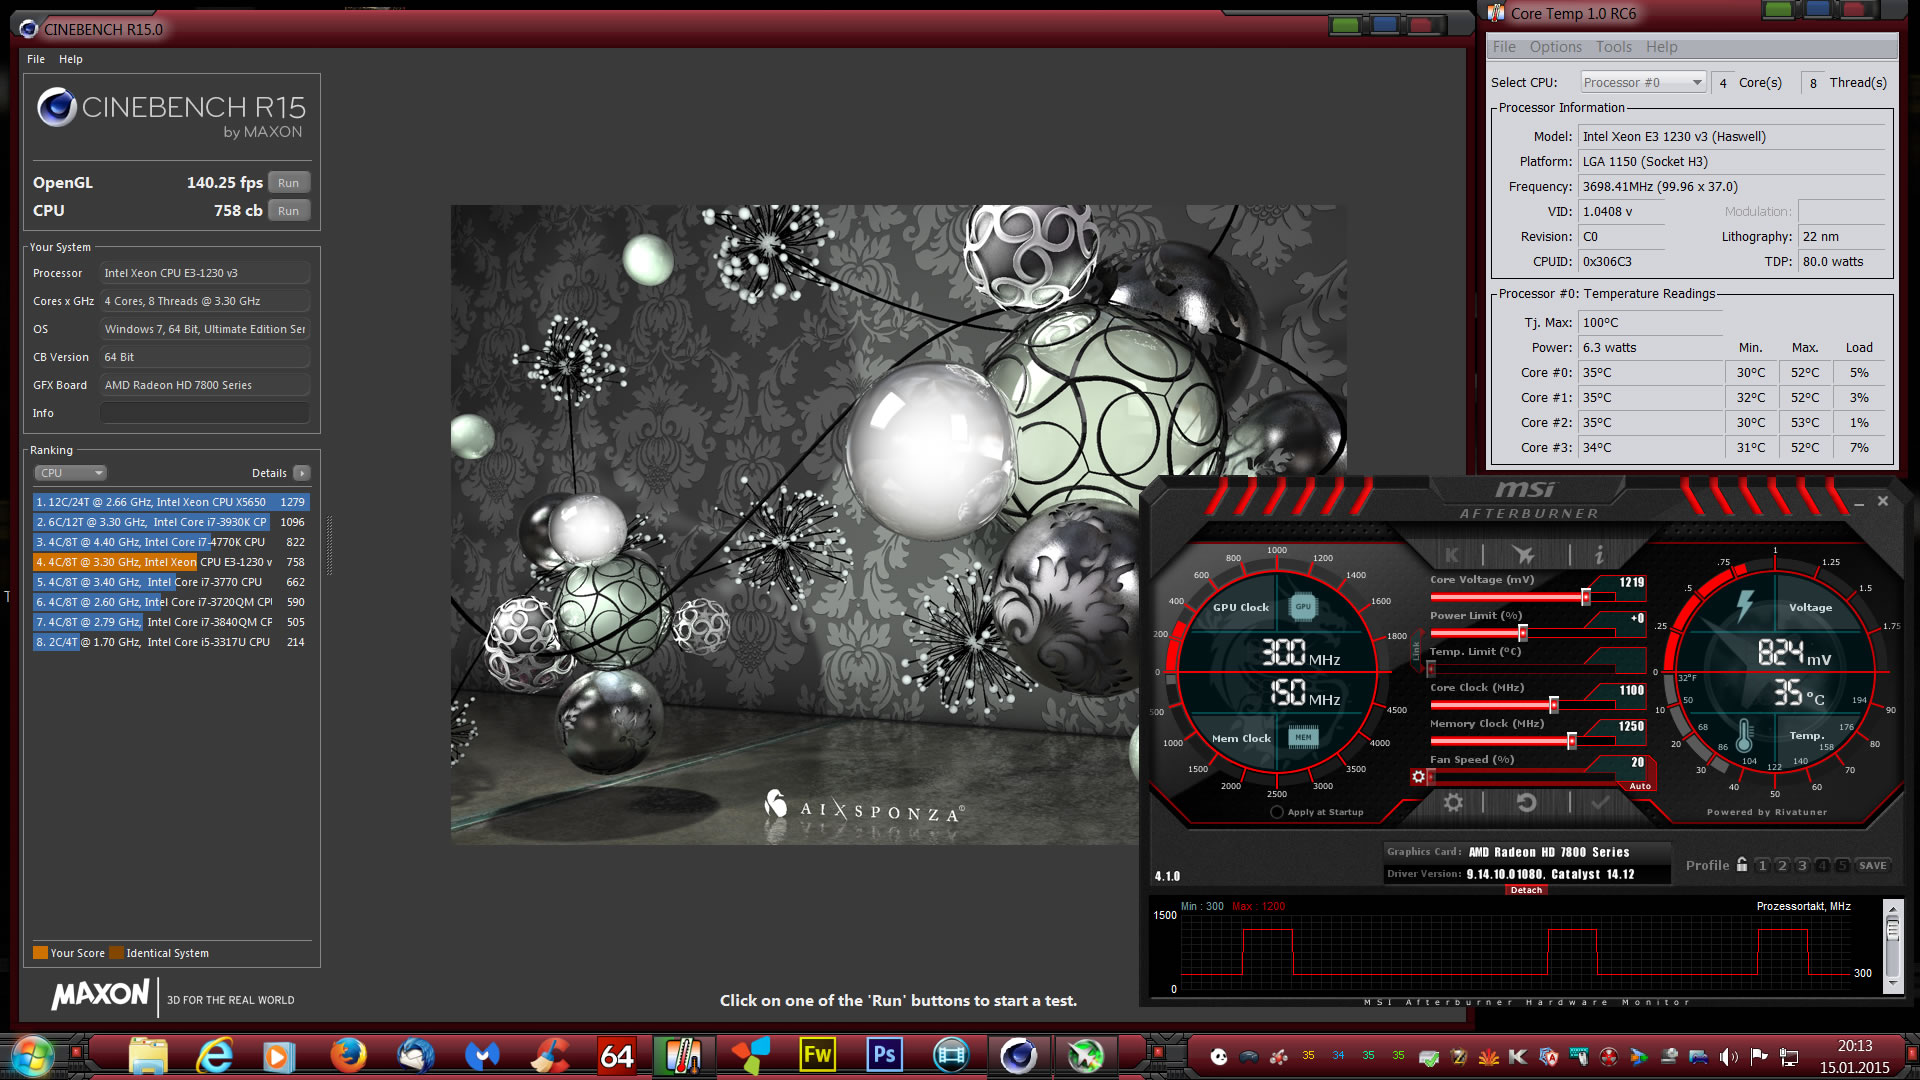Image resolution: width=1920 pixels, height=1080 pixels.
Task: Launch MSI Kombustor via K icon
Action: tap(1451, 554)
